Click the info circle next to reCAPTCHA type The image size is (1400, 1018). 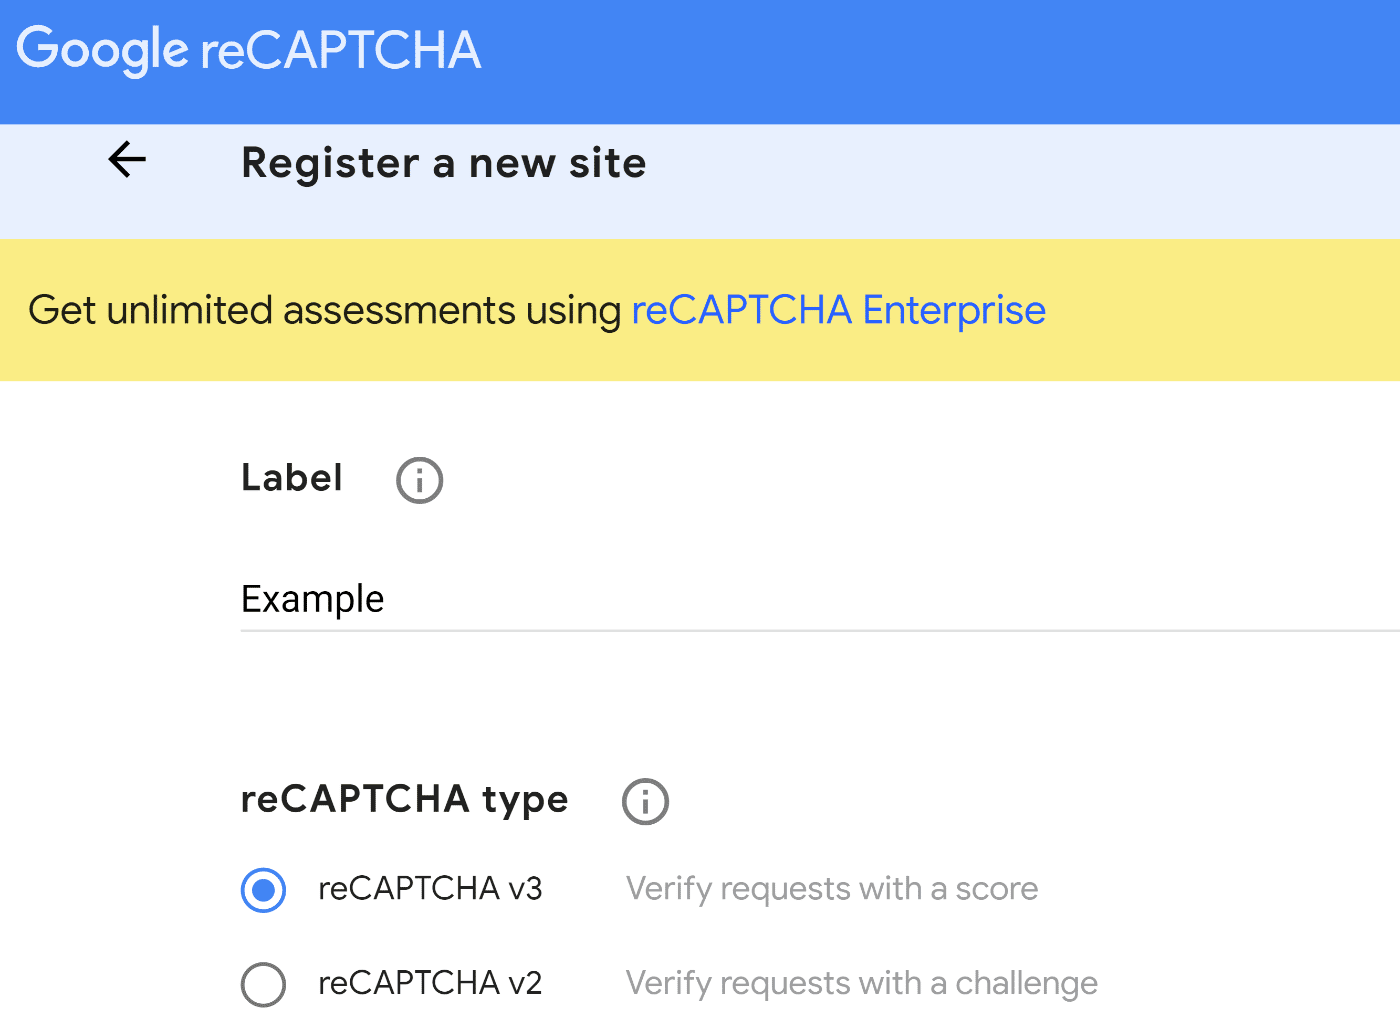pyautogui.click(x=645, y=801)
